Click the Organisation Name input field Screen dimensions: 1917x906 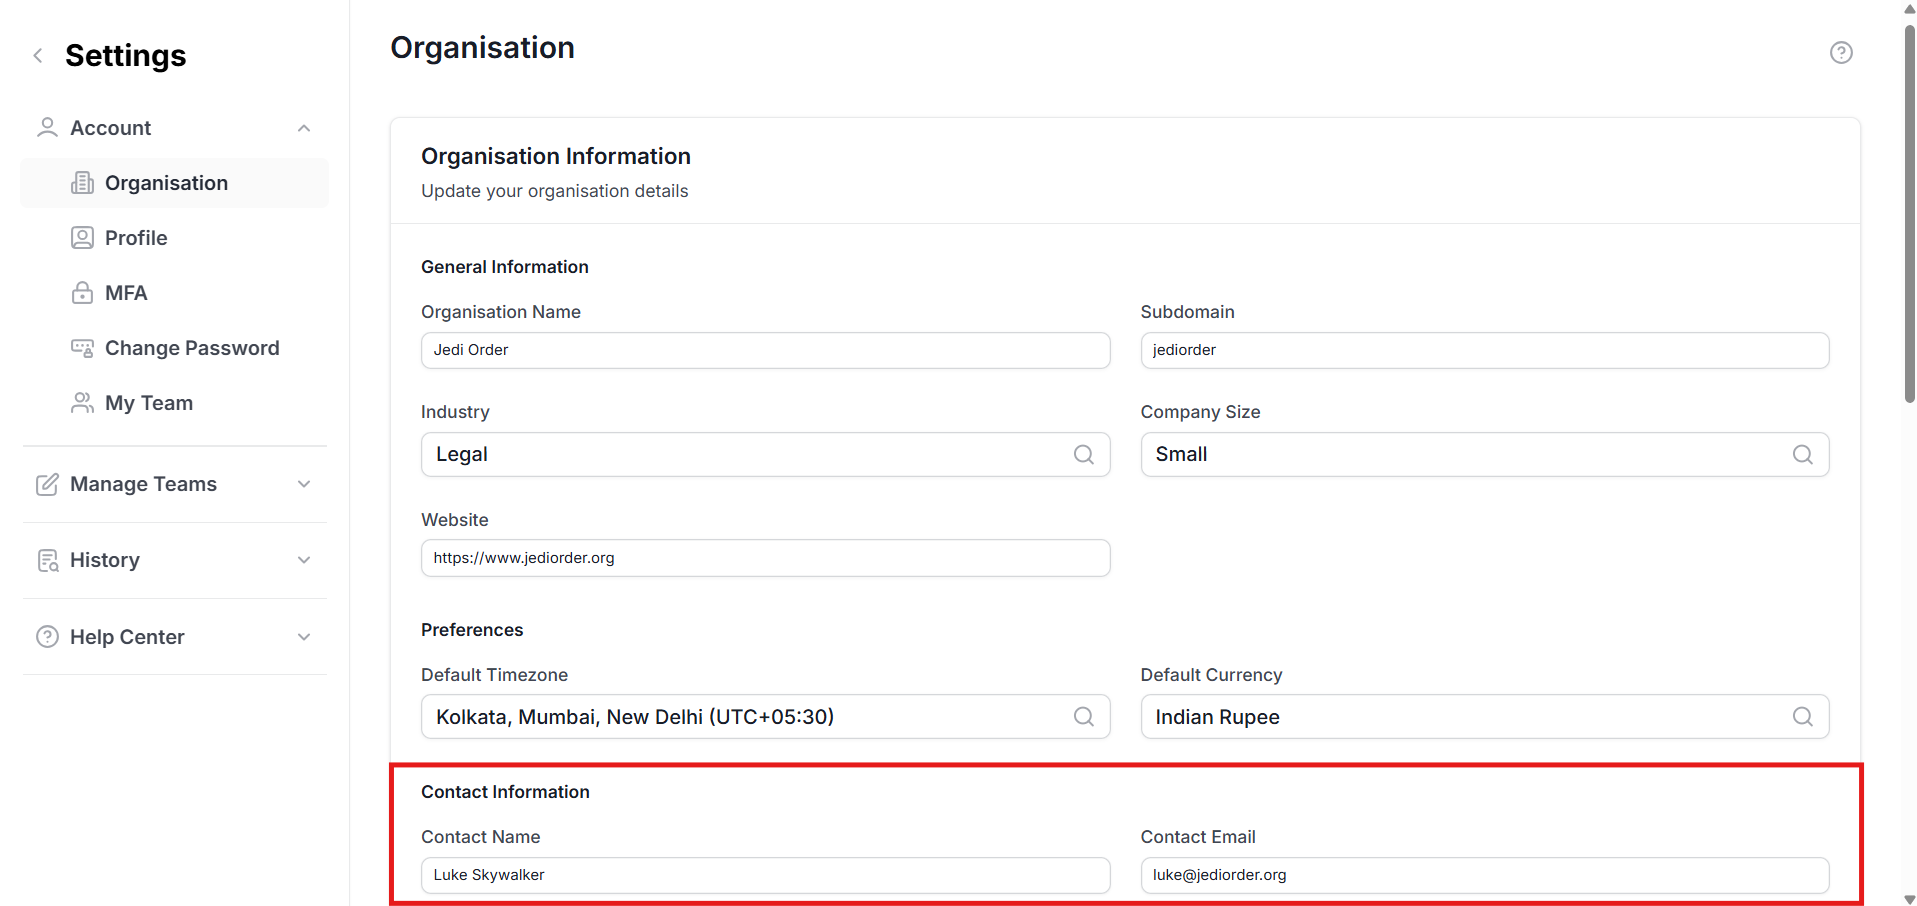pos(765,350)
